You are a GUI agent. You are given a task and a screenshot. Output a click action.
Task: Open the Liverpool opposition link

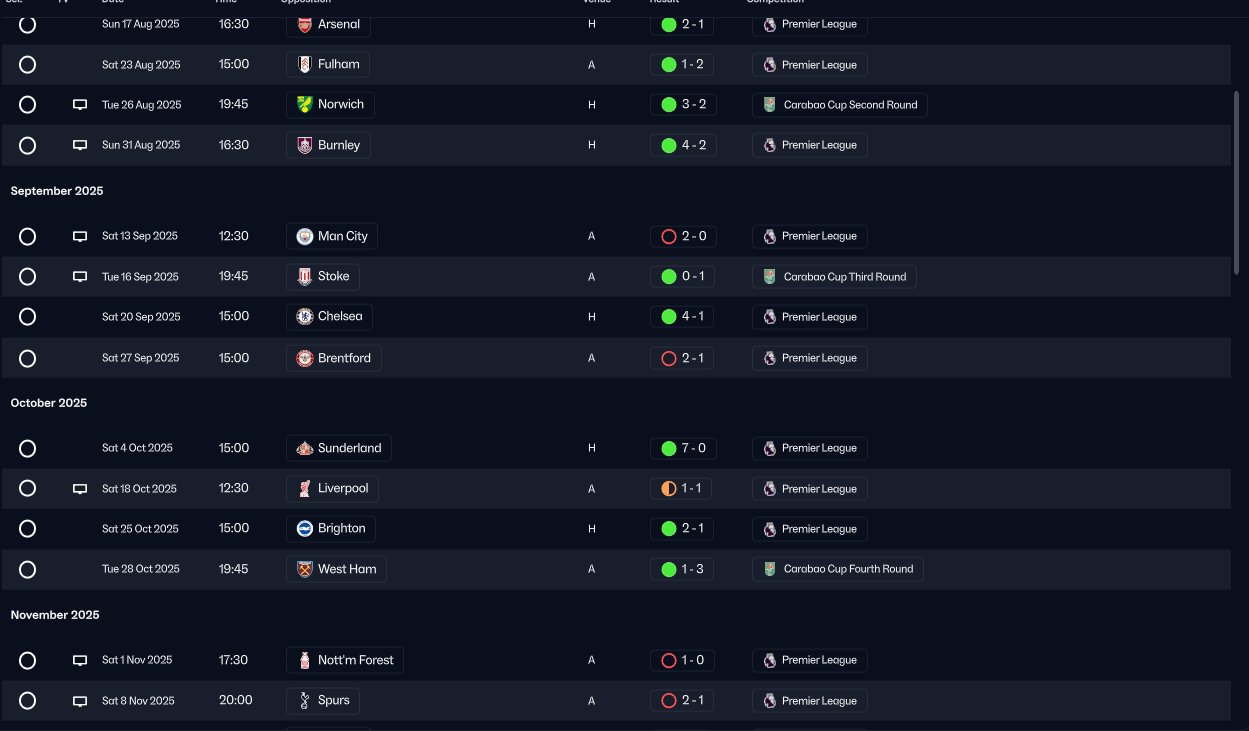pos(343,489)
